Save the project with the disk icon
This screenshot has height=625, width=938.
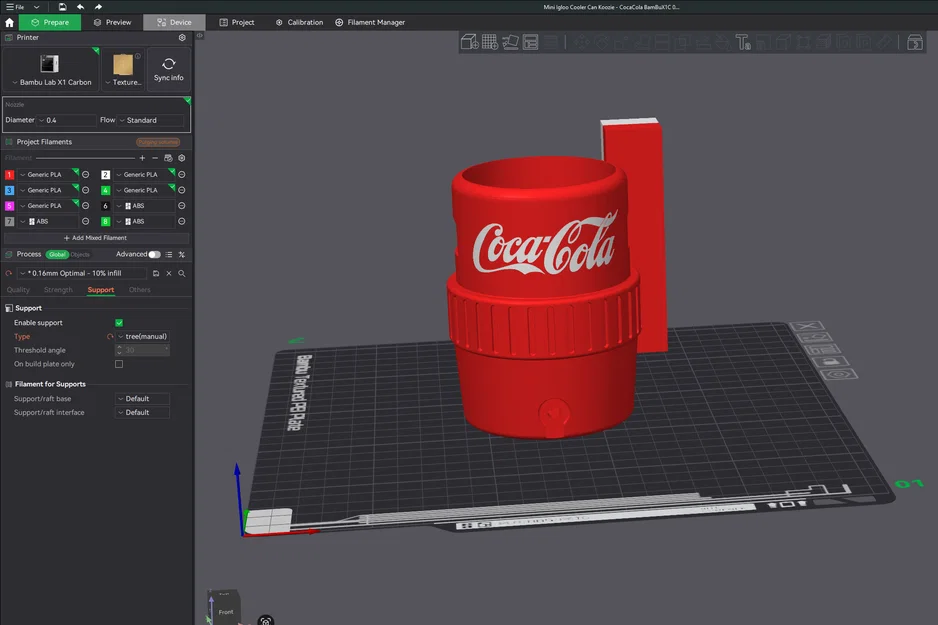[x=62, y=7]
